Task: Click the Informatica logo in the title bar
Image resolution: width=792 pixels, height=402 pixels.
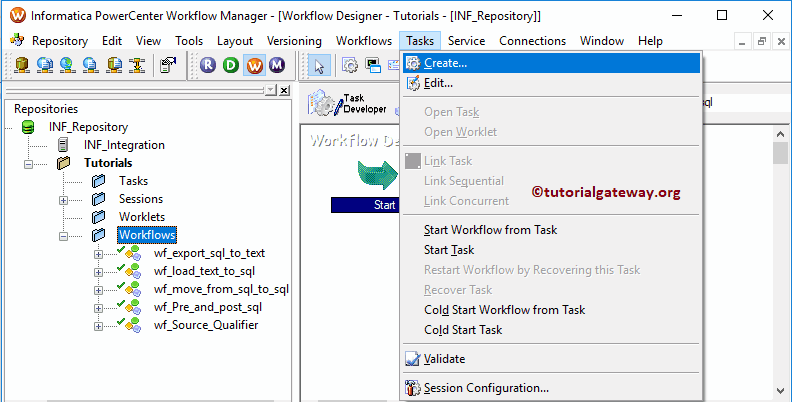Action: (x=18, y=16)
